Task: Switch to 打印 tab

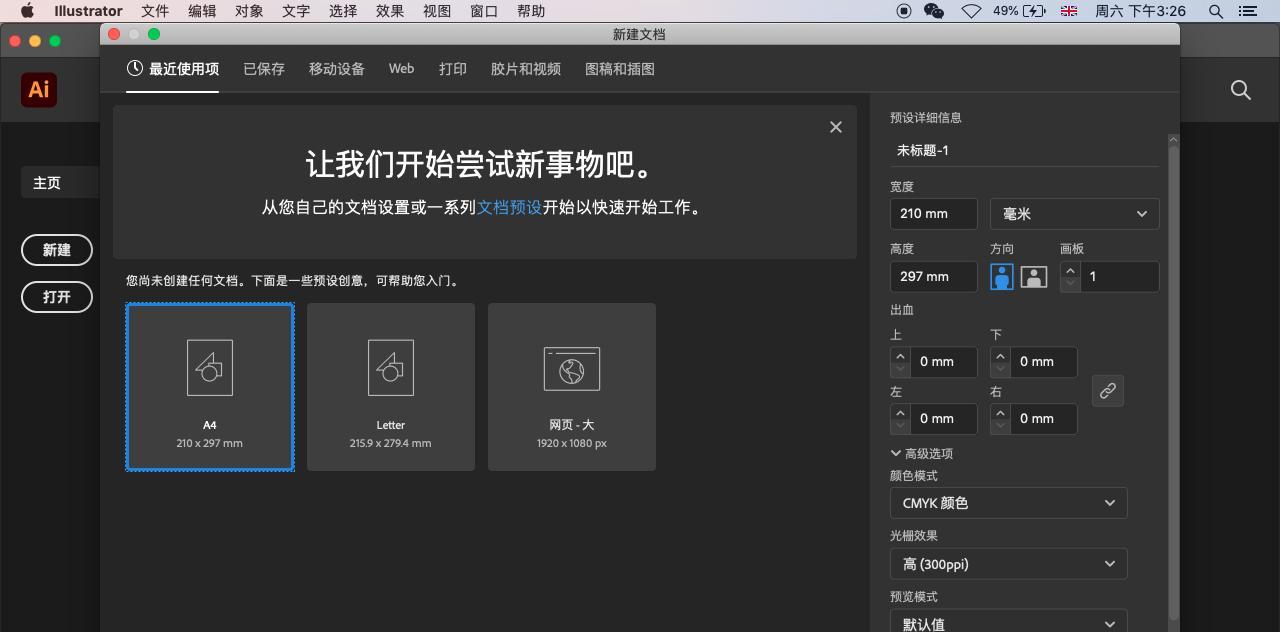Action: (x=453, y=69)
